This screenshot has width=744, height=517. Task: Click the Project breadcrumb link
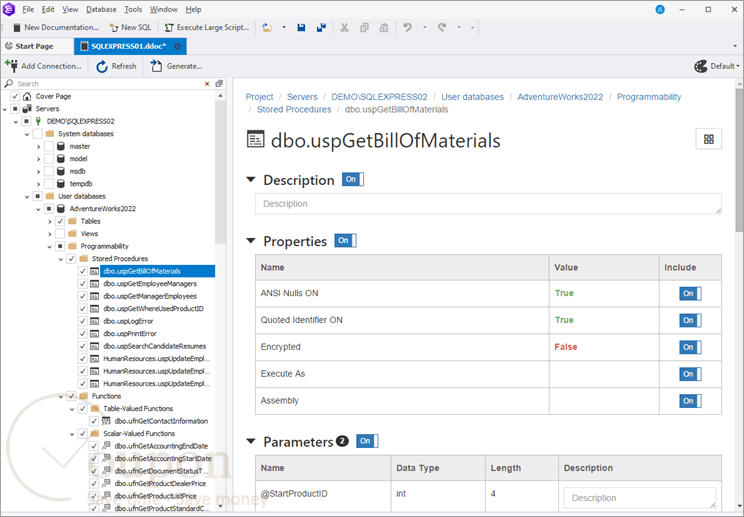[260, 97]
